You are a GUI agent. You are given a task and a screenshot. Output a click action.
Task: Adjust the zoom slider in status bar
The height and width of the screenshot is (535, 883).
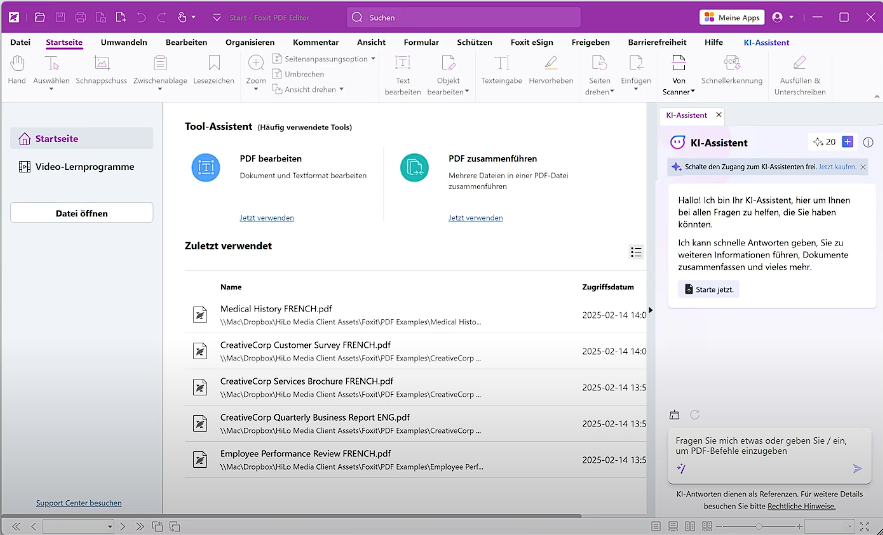coord(759,527)
